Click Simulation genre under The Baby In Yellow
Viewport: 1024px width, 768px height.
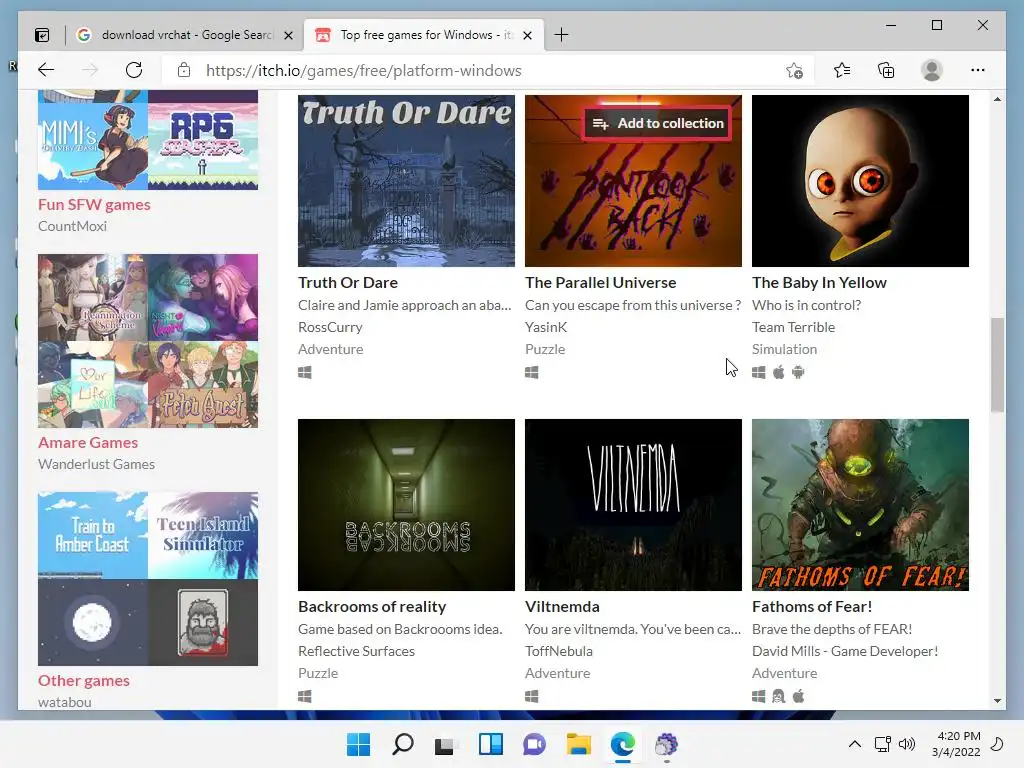[784, 349]
